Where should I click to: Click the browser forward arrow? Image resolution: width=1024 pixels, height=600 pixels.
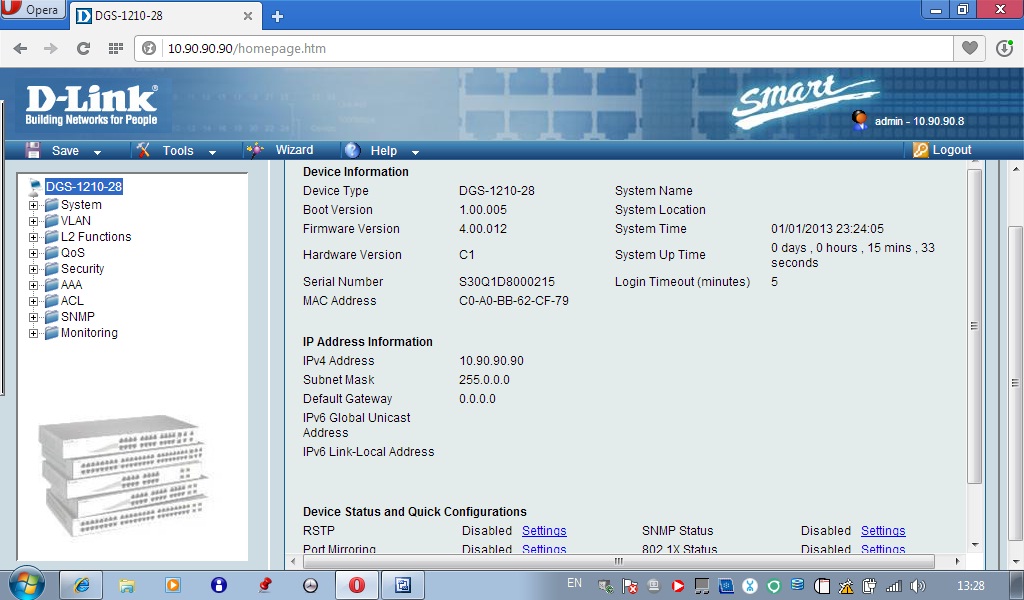pos(50,48)
